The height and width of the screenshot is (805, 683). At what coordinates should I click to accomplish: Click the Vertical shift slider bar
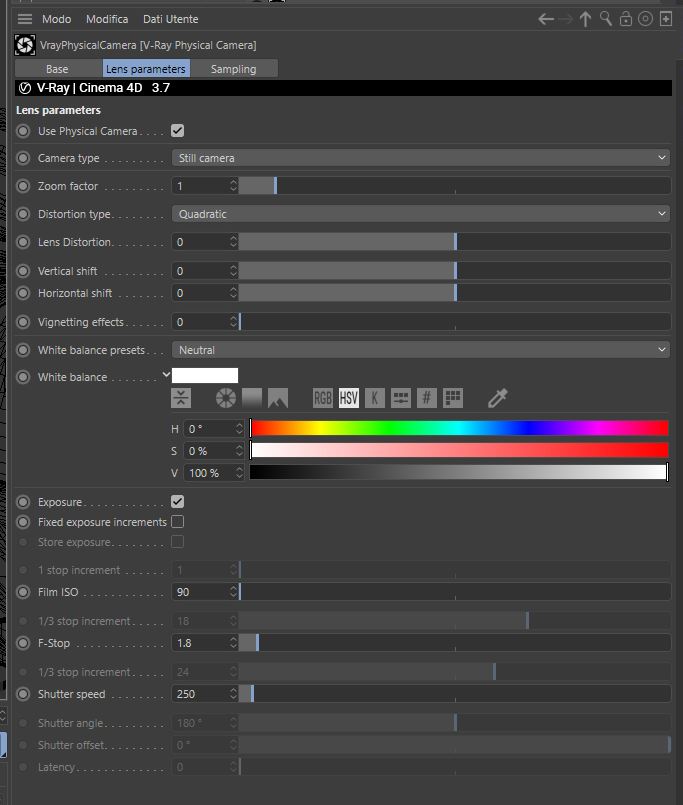(454, 270)
